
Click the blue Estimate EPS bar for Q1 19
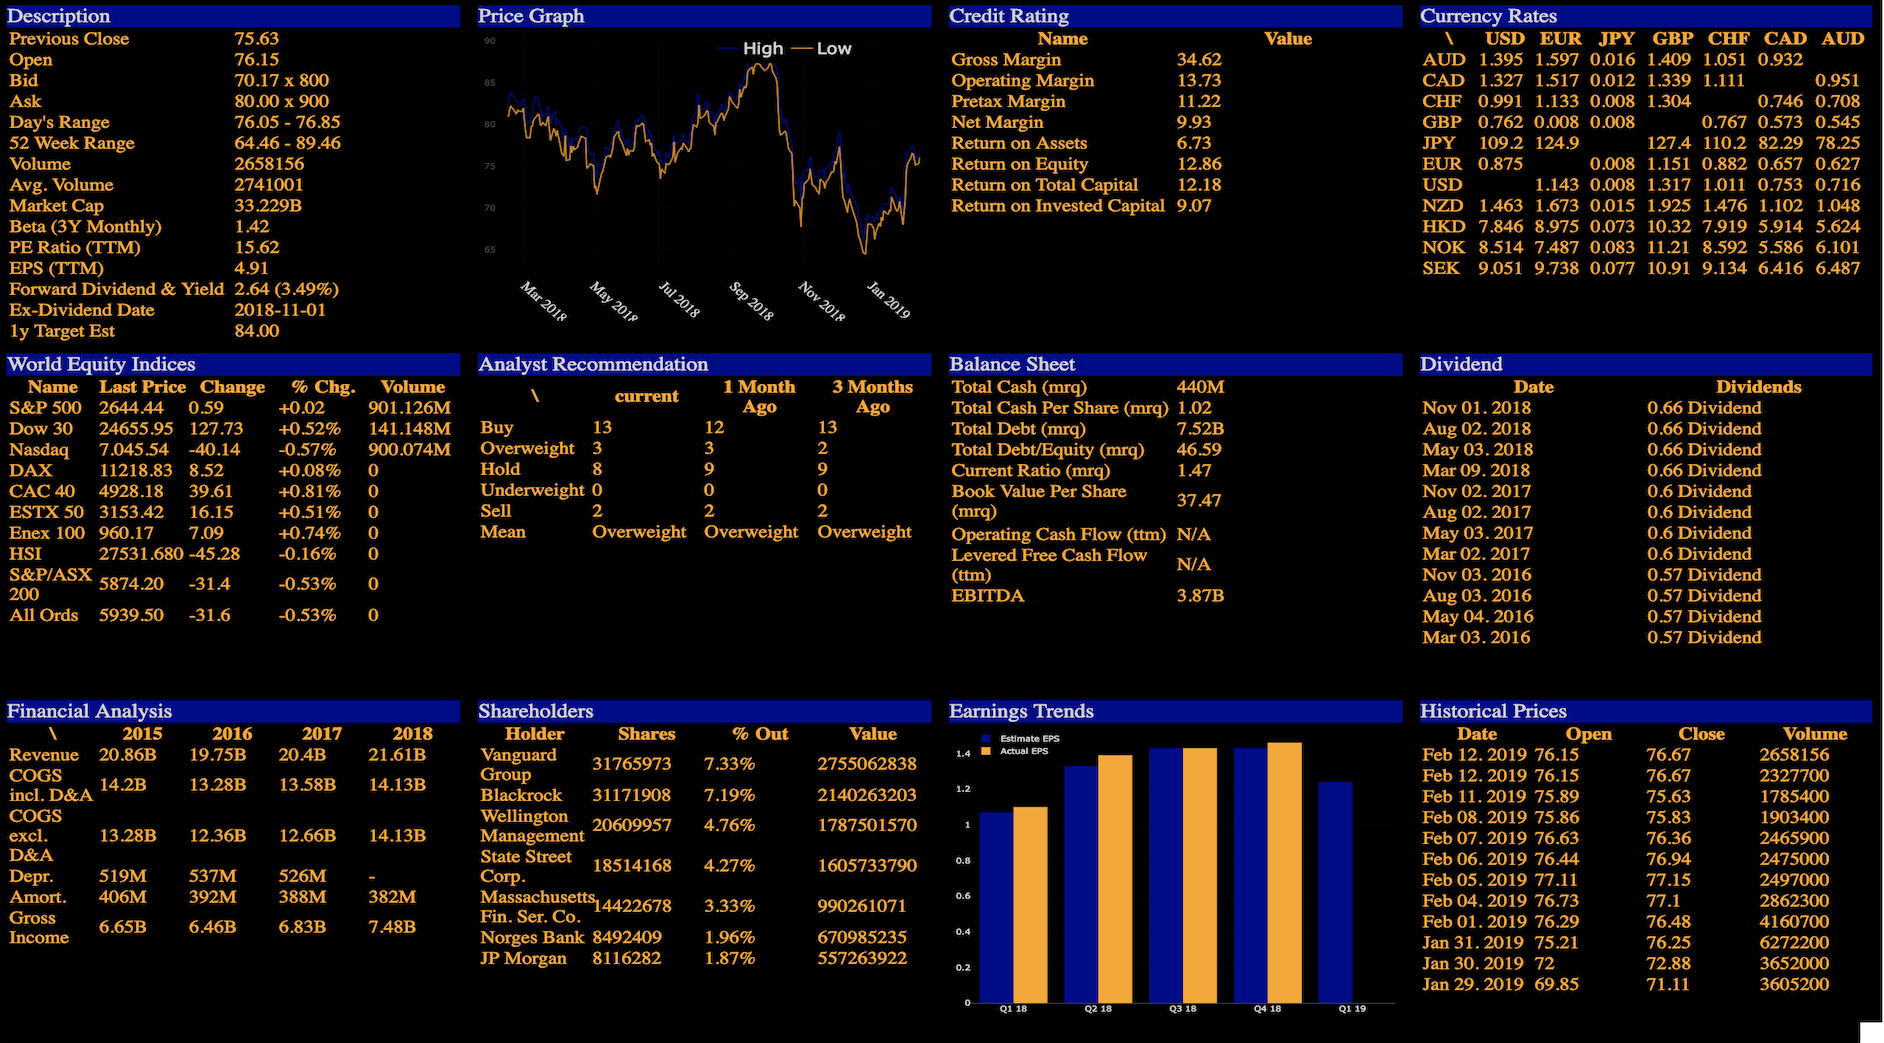coord(1335,892)
